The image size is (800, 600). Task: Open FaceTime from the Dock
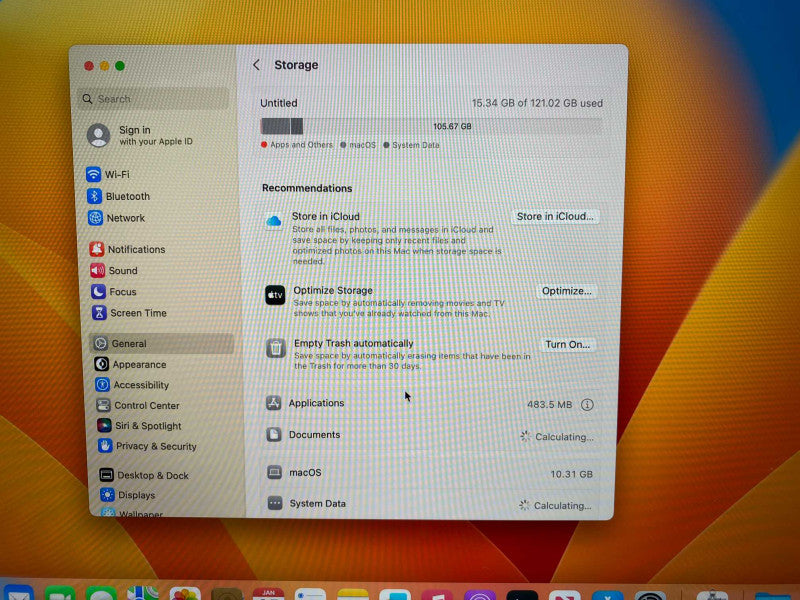(x=60, y=594)
